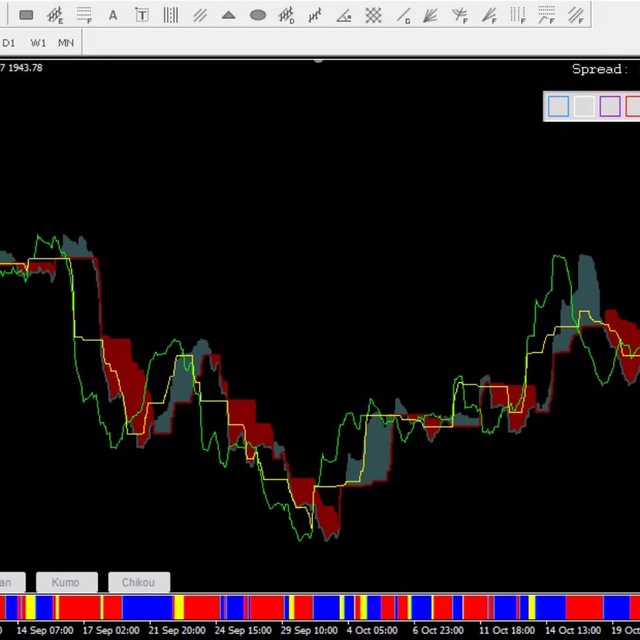Viewport: 640px width, 640px height.
Task: Switch chart to W1 timeframe
Action: pyautogui.click(x=38, y=43)
